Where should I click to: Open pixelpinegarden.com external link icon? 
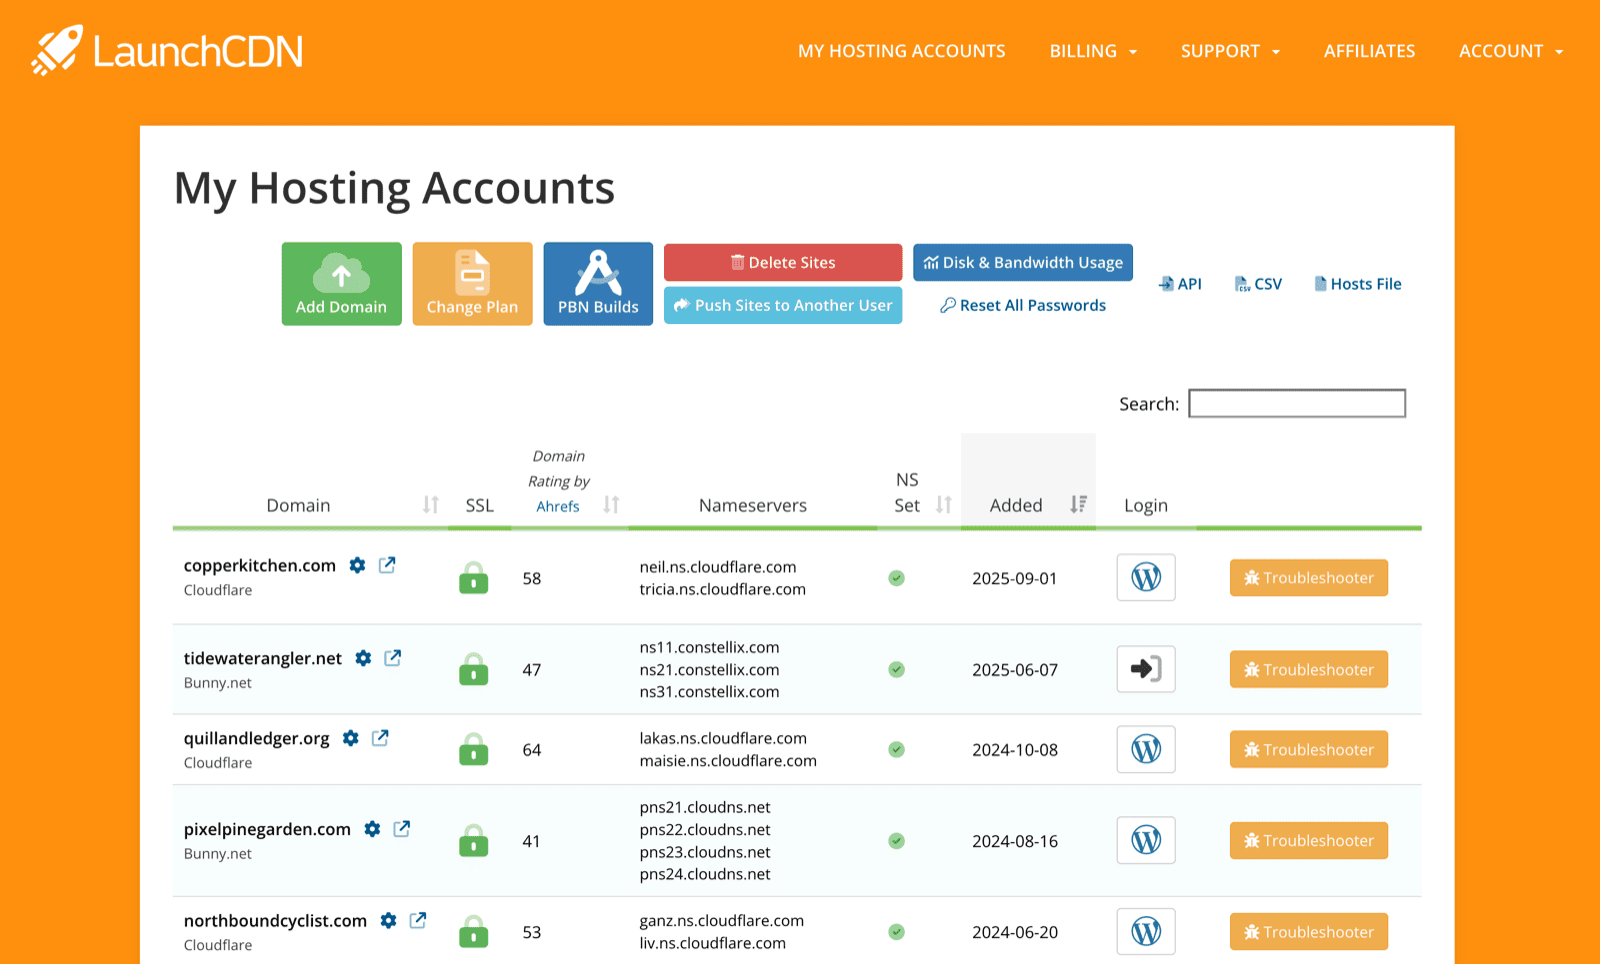[402, 829]
